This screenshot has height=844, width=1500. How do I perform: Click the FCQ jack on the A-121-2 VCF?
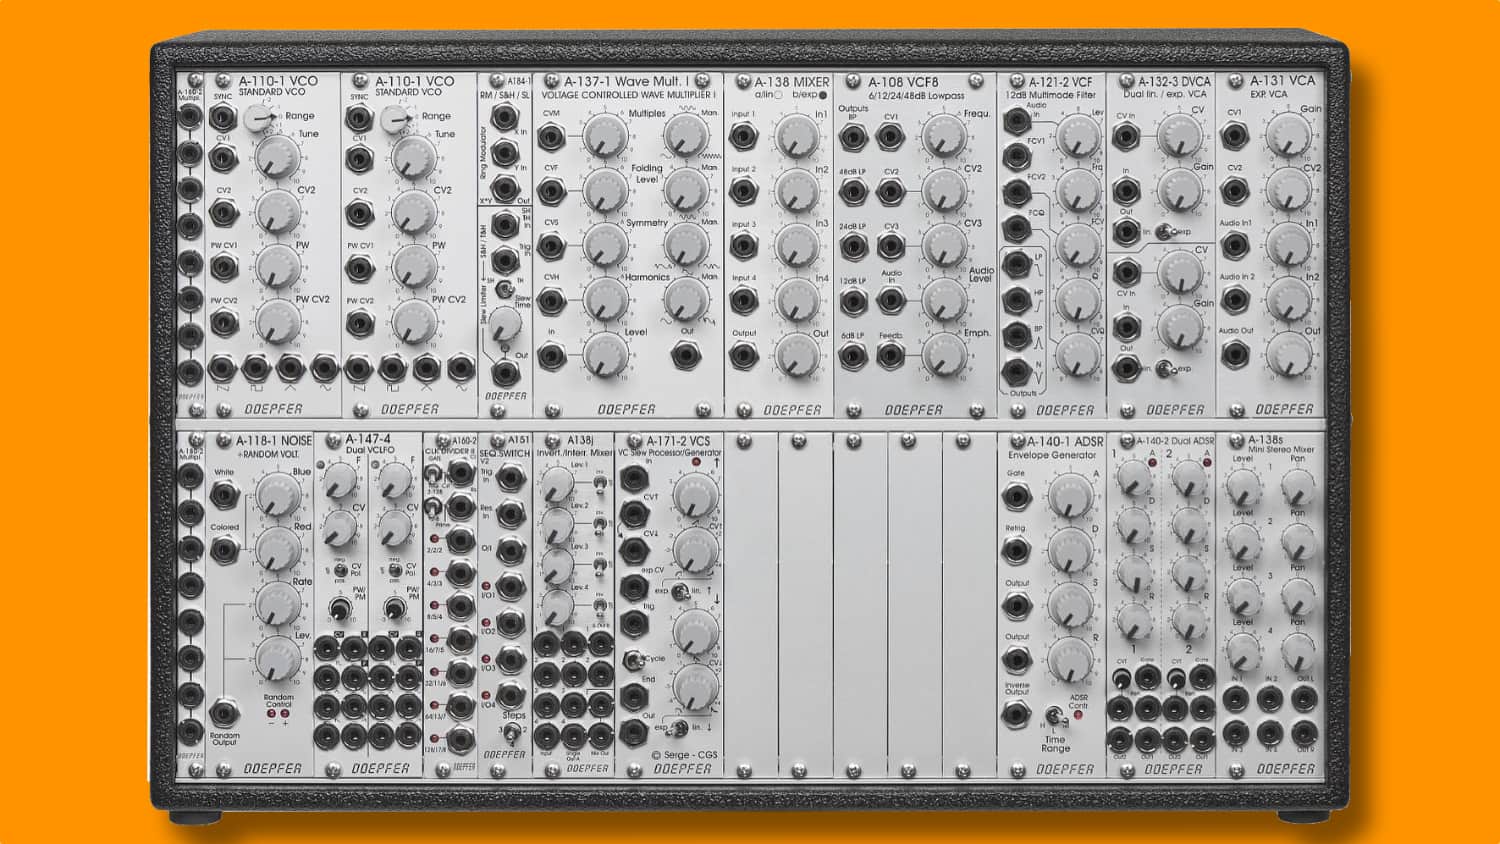click(x=1017, y=228)
